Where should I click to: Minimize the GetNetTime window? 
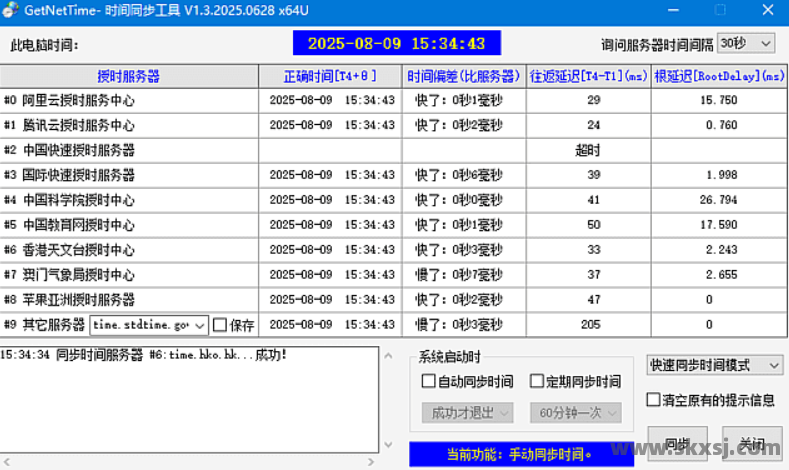(x=670, y=10)
